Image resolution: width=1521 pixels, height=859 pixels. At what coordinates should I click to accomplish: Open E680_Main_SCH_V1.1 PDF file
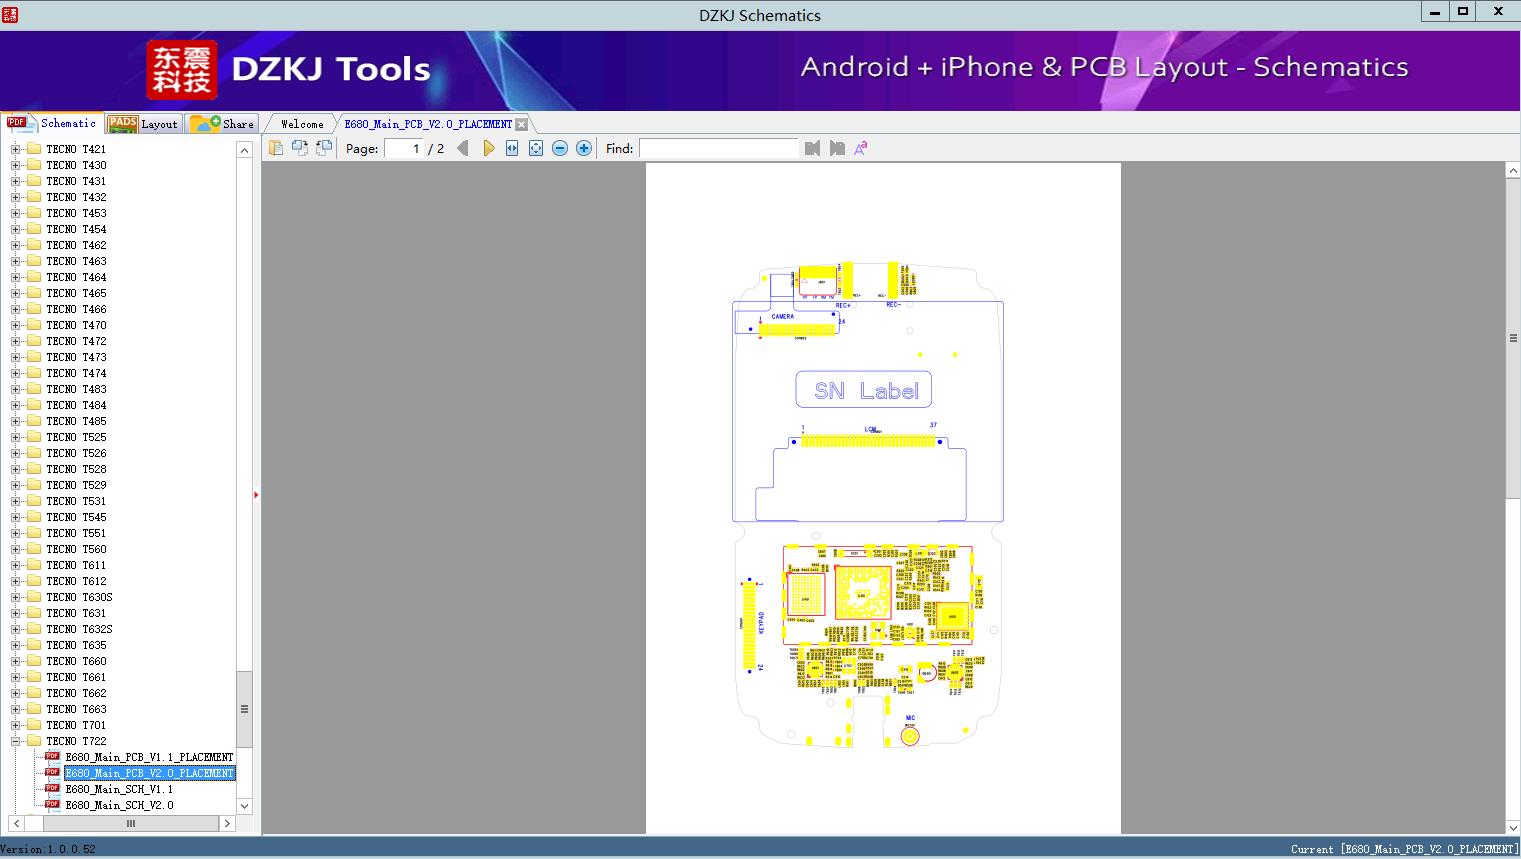[x=119, y=789]
